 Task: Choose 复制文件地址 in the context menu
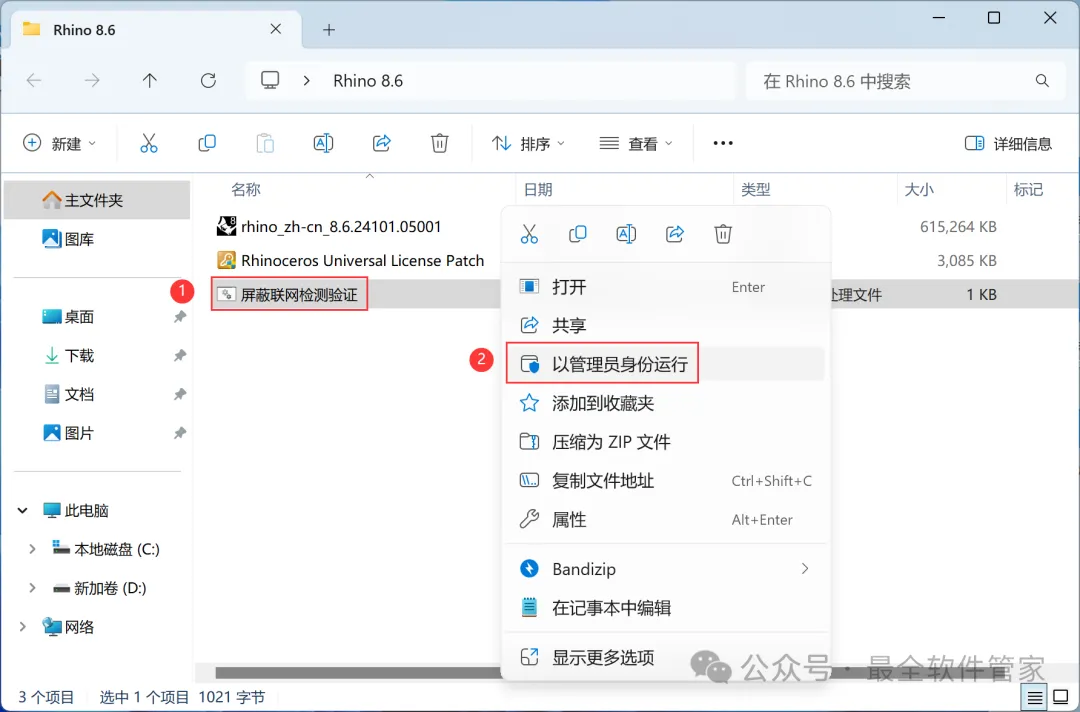pos(665,481)
